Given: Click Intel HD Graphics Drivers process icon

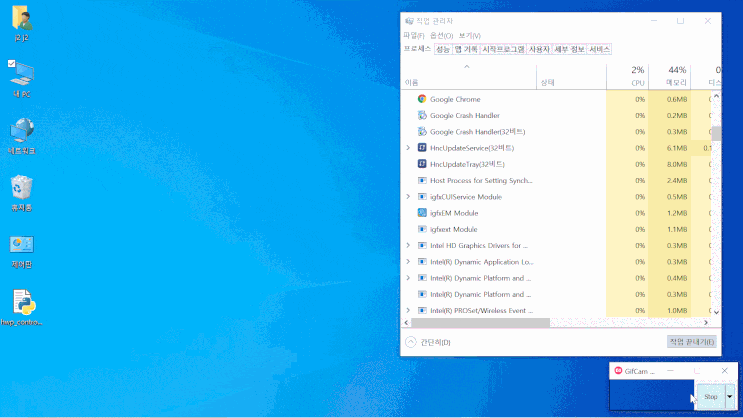Looking at the screenshot, I should tap(422, 245).
